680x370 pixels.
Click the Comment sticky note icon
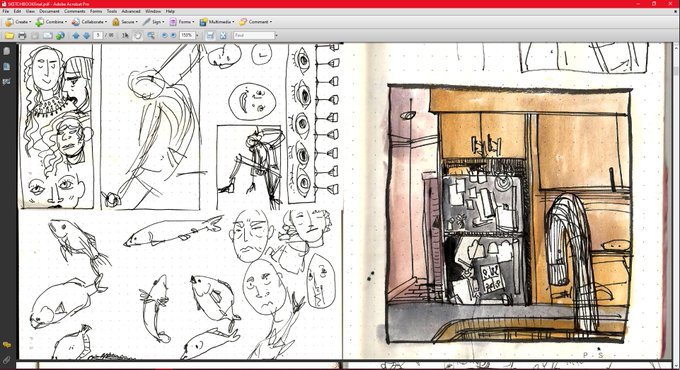click(243, 22)
